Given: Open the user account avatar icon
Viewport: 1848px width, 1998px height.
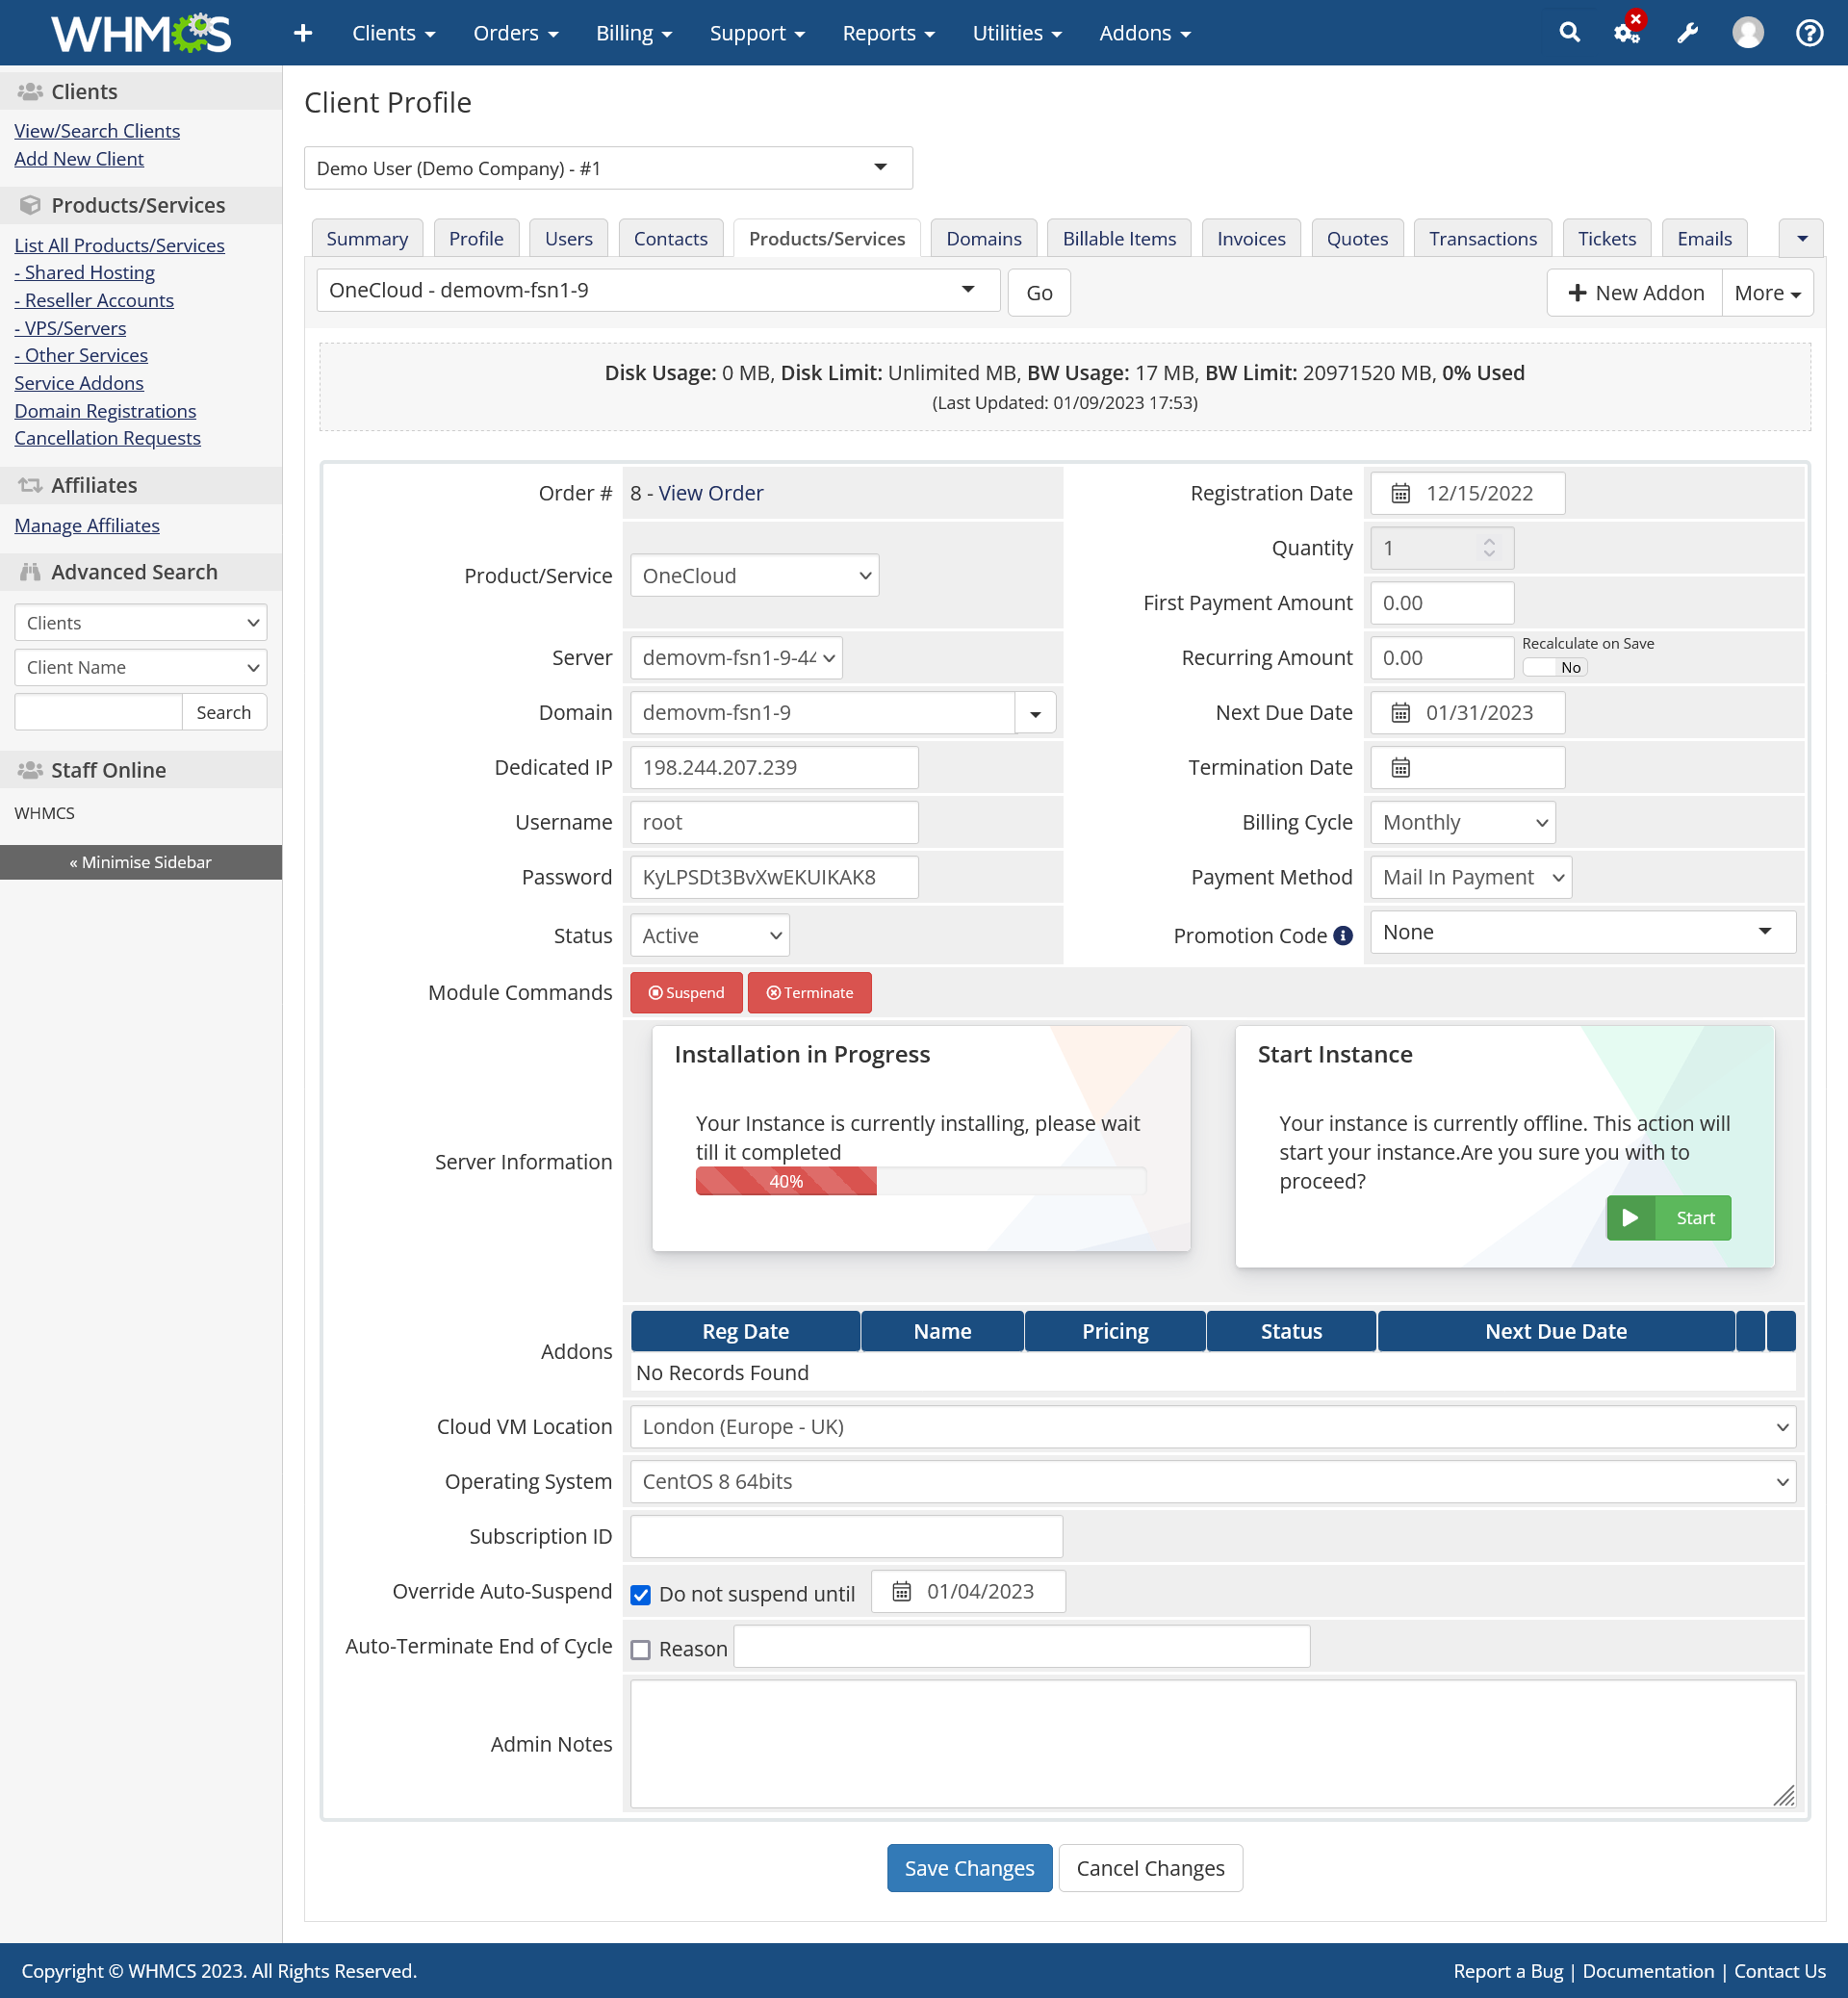Looking at the screenshot, I should coord(1747,33).
